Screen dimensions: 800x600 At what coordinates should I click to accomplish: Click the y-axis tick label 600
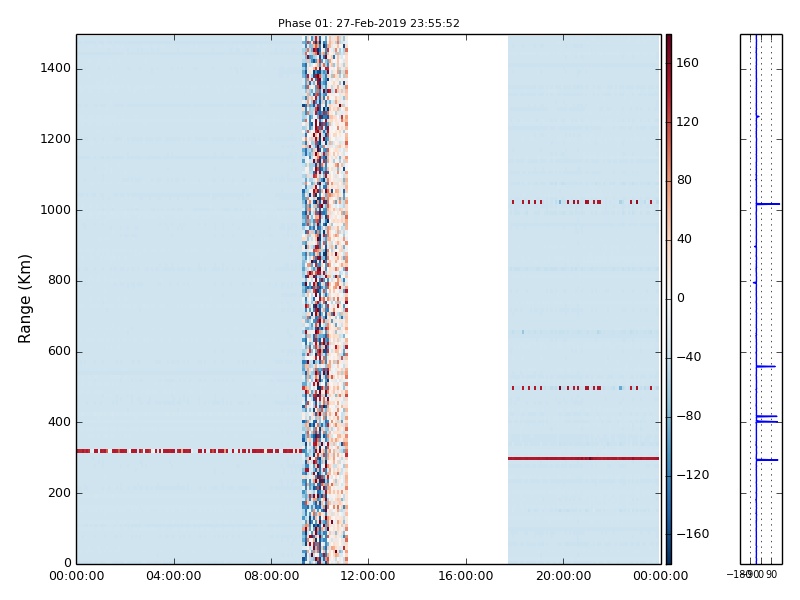59,351
